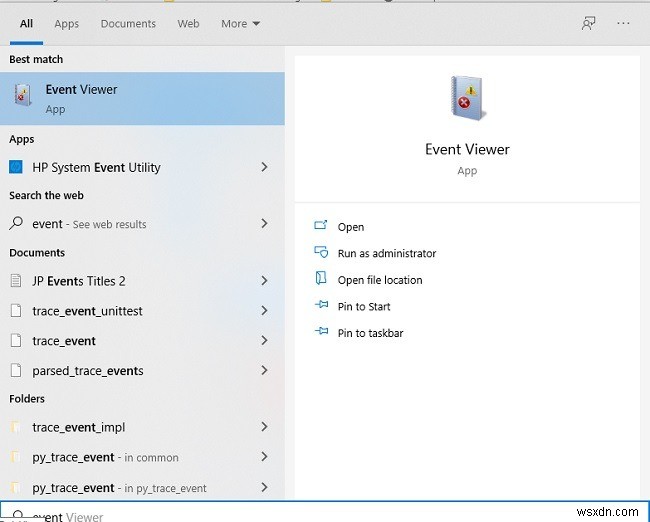The height and width of the screenshot is (522, 650).
Task: Click the Run as administrator shield icon
Action: [321, 252]
